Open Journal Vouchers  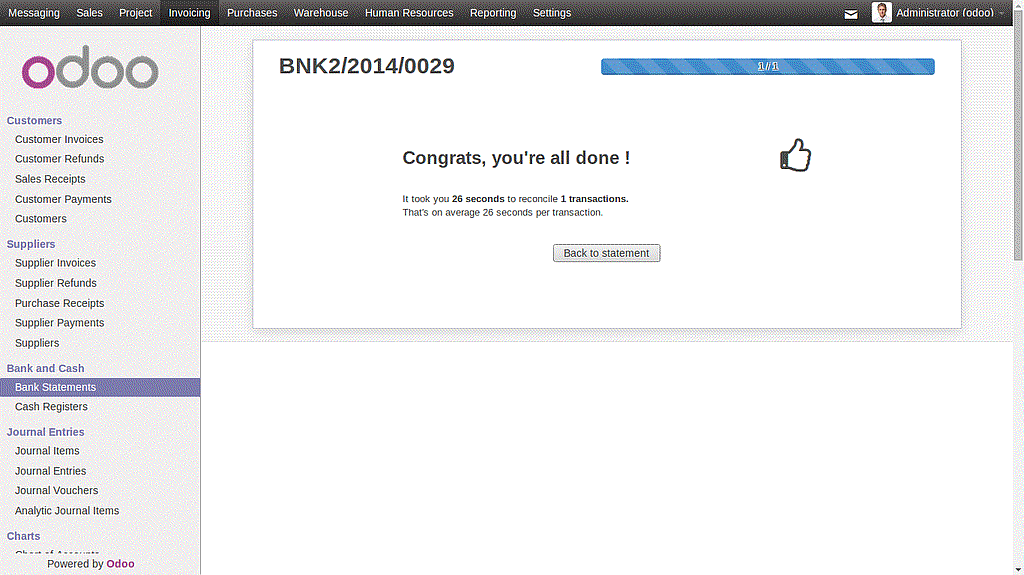tap(56, 490)
